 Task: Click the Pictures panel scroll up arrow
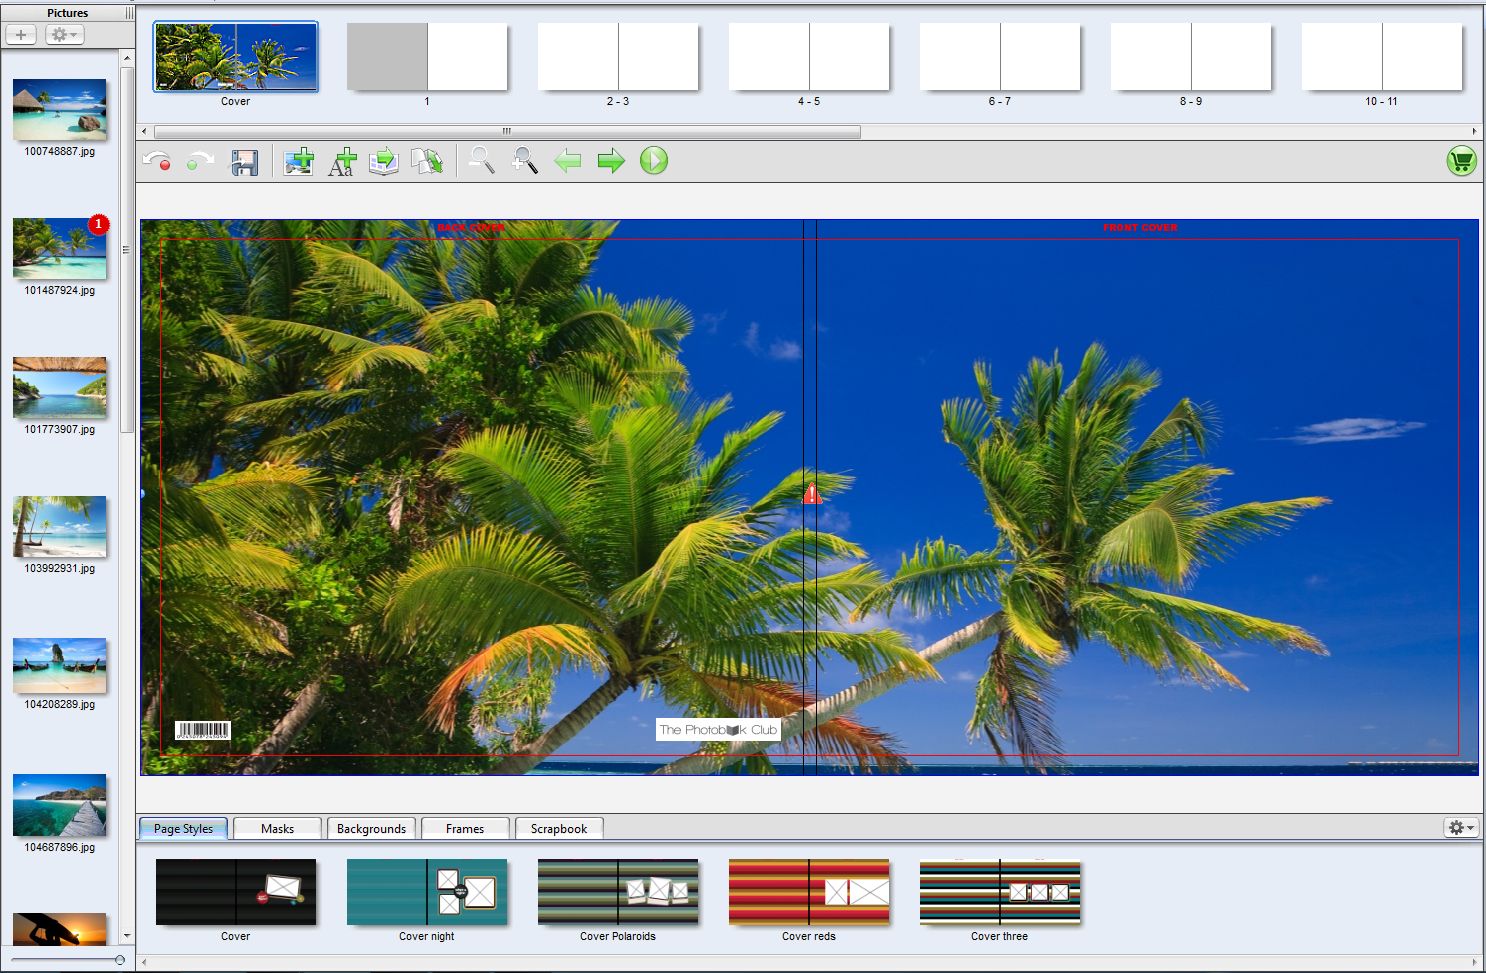coord(127,58)
